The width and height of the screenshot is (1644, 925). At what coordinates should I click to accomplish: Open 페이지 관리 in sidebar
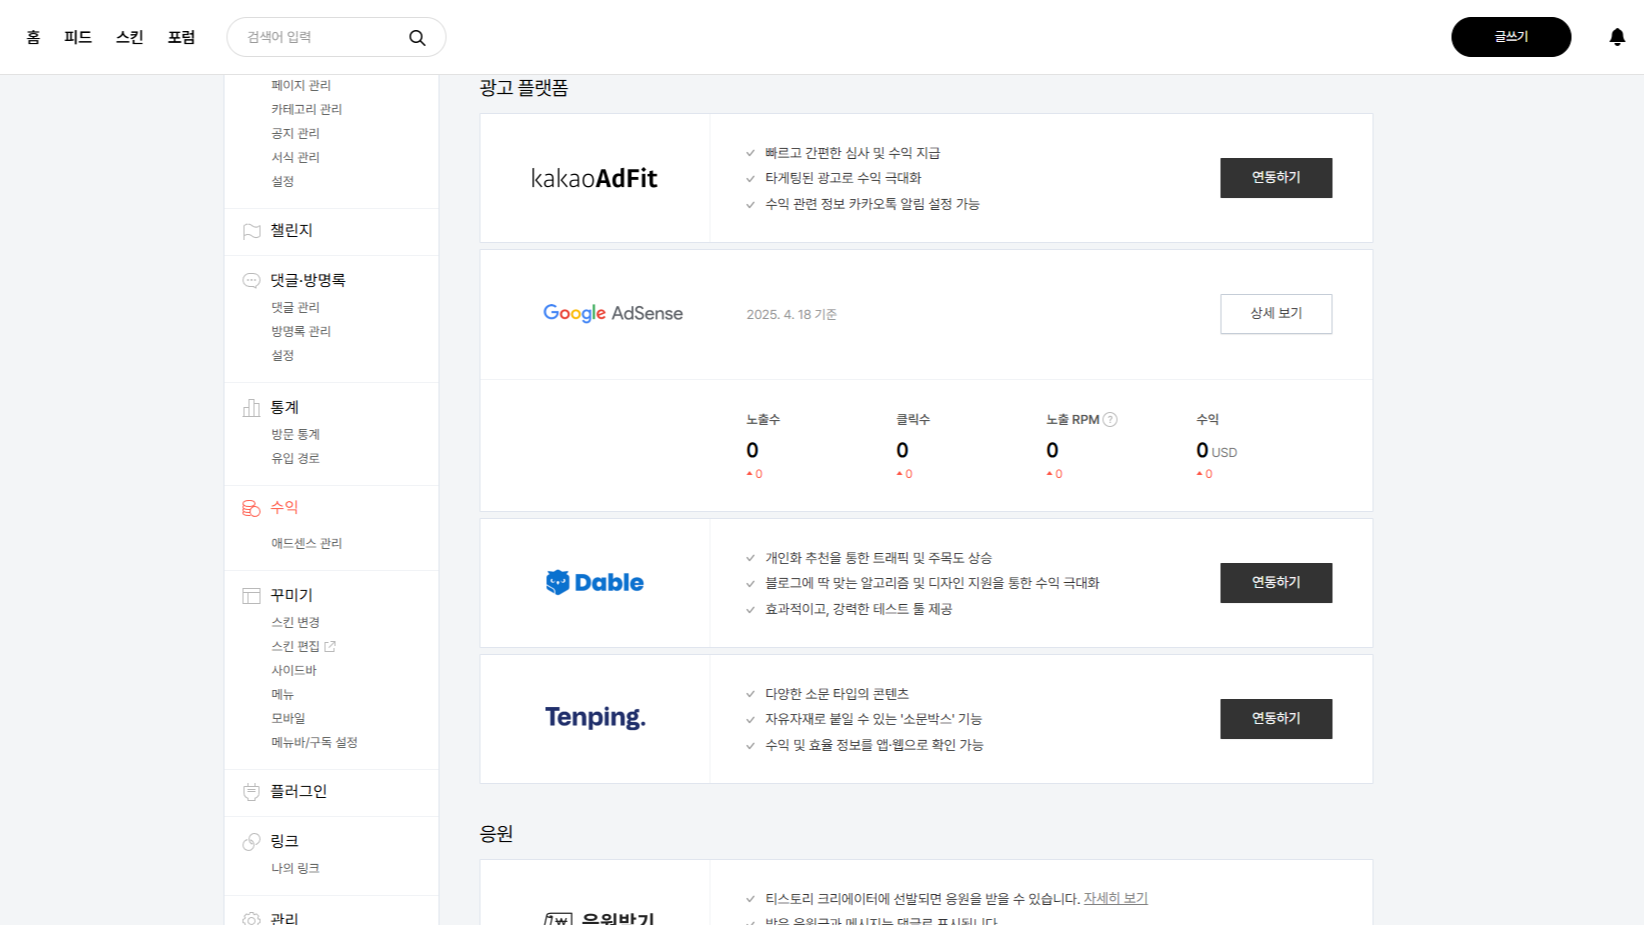pos(301,86)
